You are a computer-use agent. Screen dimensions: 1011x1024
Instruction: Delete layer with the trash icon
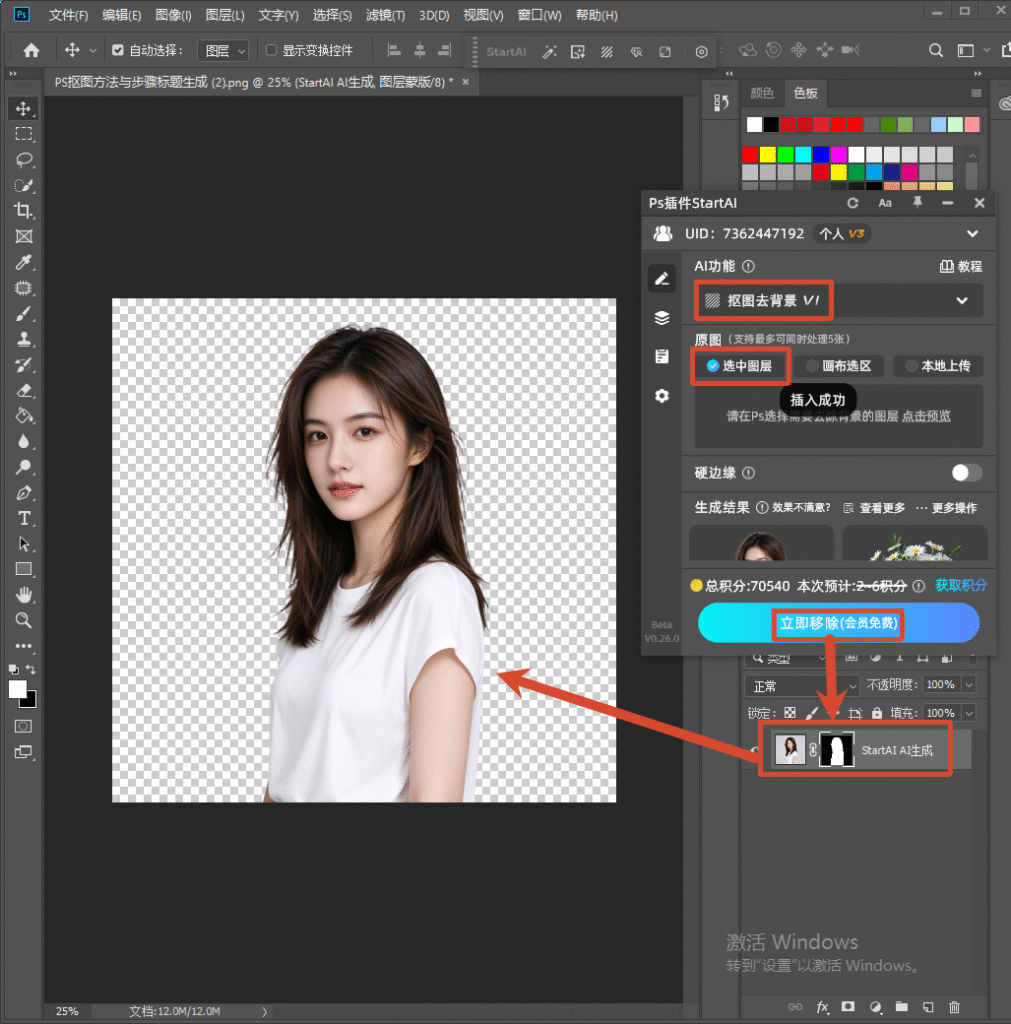coord(954,1006)
